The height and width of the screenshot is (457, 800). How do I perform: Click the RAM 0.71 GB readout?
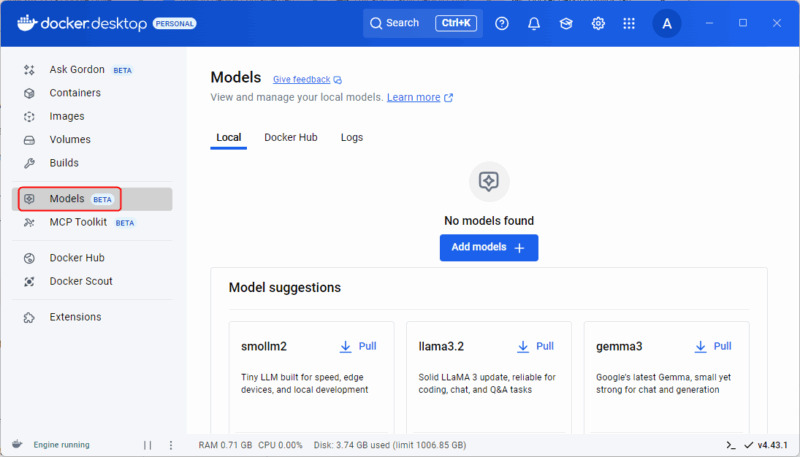225,445
